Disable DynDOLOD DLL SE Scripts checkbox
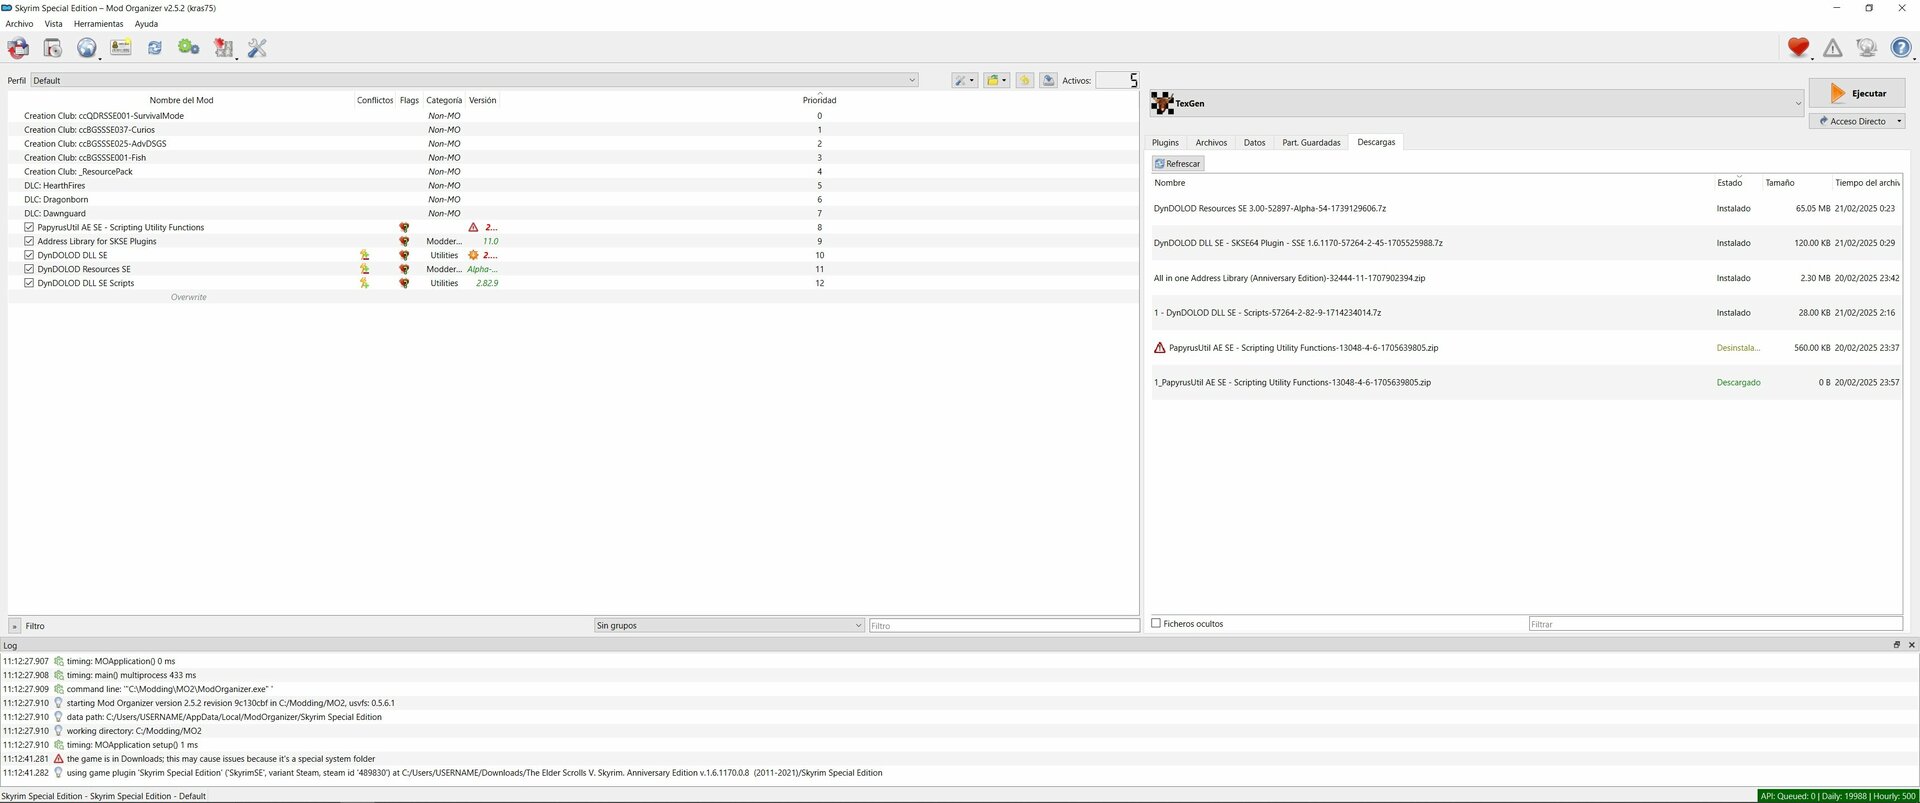This screenshot has width=1920, height=803. click(29, 283)
